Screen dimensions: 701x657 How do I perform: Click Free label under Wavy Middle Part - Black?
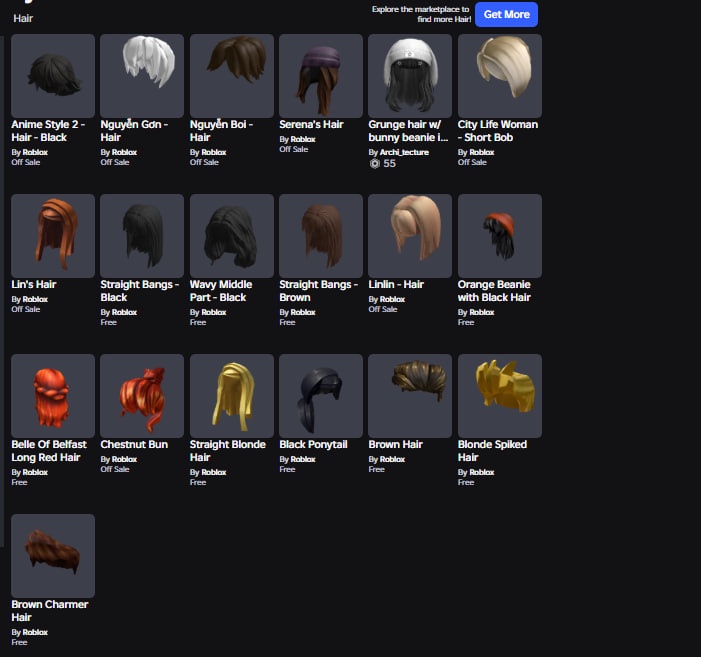tap(198, 322)
